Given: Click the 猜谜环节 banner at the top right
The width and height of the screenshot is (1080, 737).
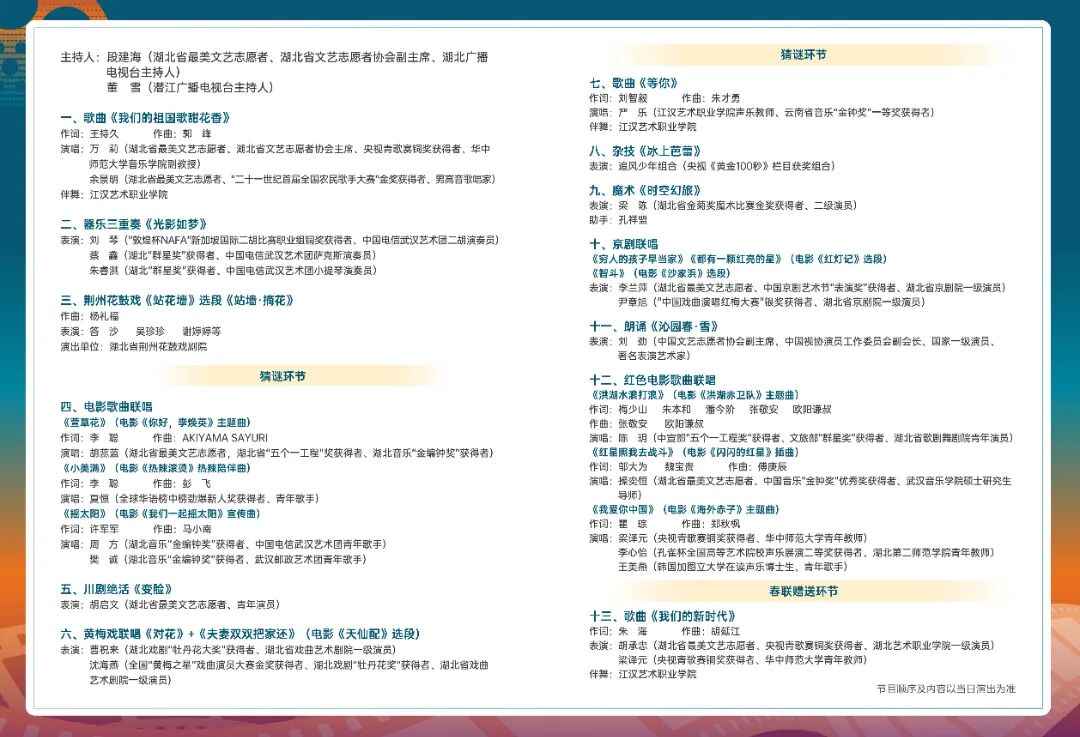Looking at the screenshot, I should click(804, 55).
